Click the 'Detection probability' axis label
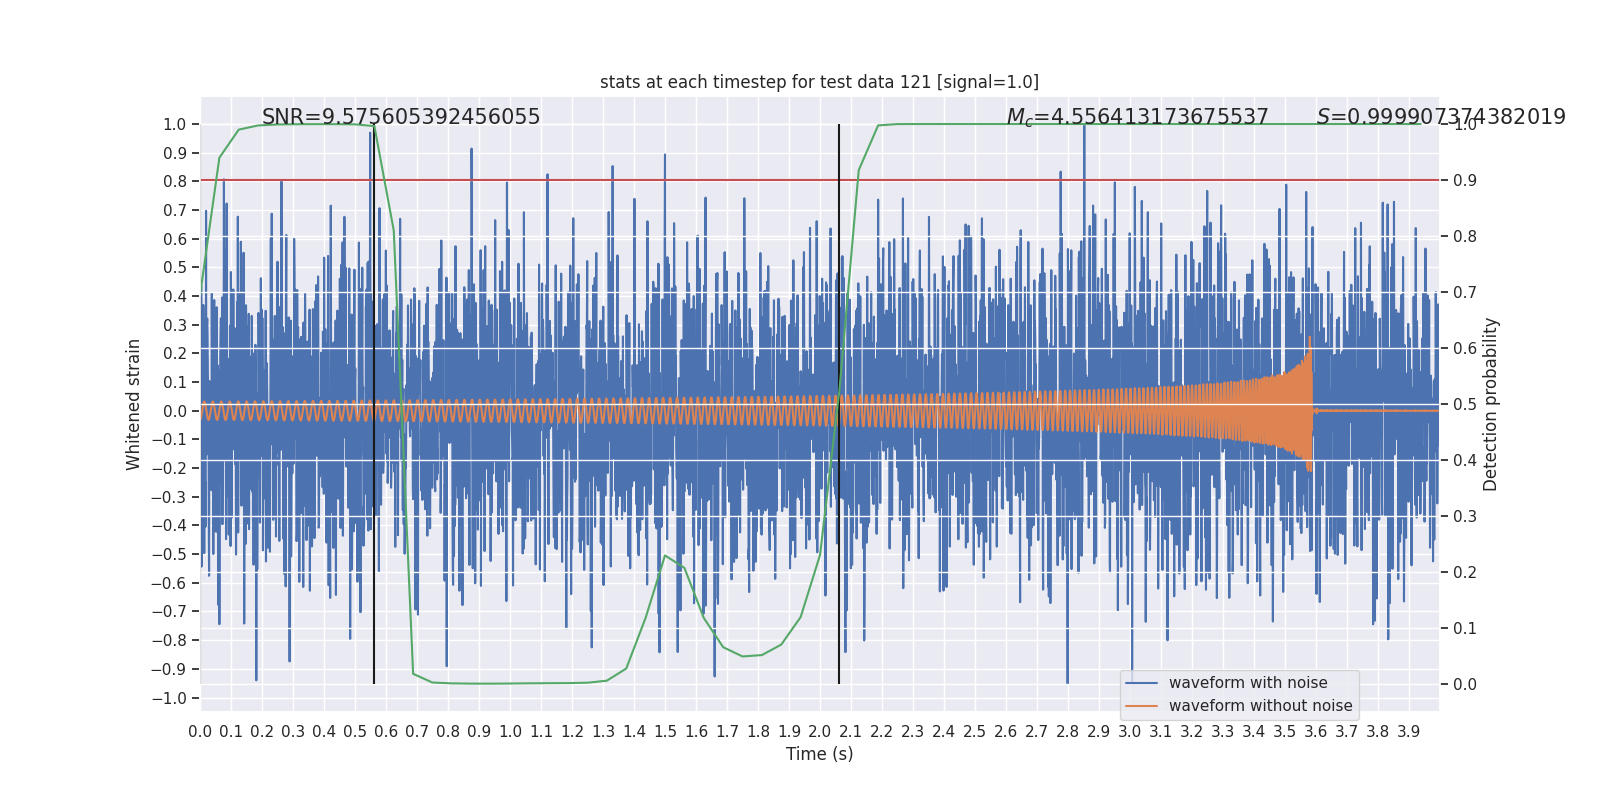Screen dimensions: 1600x800 point(1491,404)
